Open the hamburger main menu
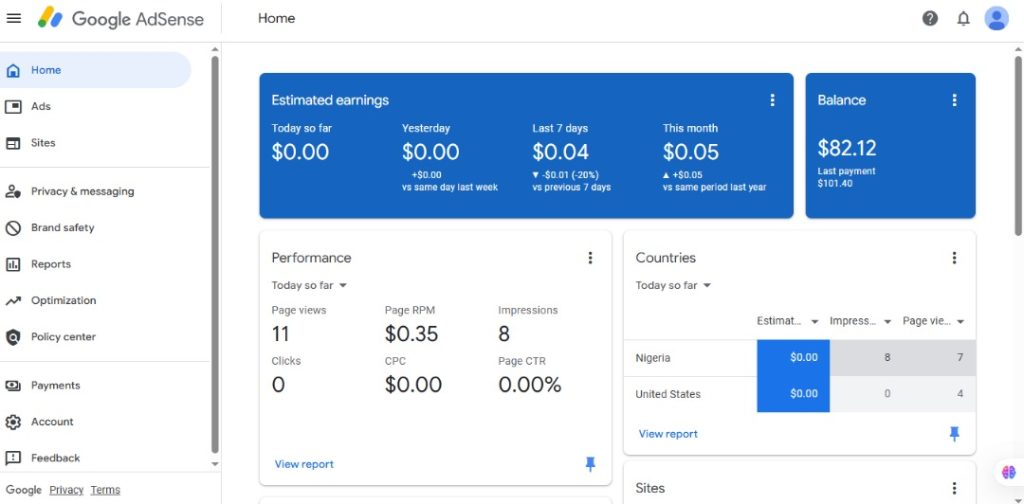 (x=14, y=18)
